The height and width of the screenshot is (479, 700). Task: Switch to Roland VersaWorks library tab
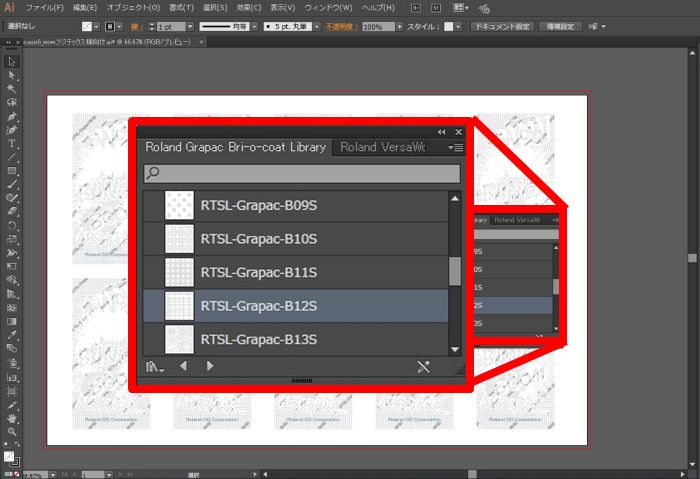point(383,147)
